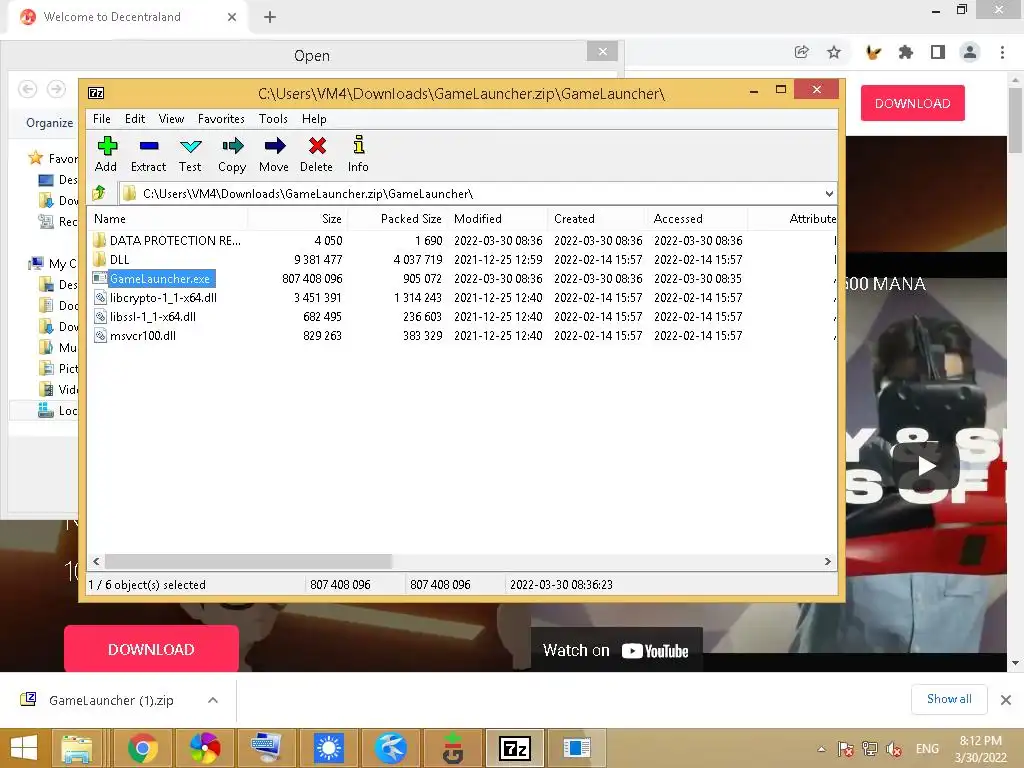Click the Move toolbar icon

click(x=274, y=146)
